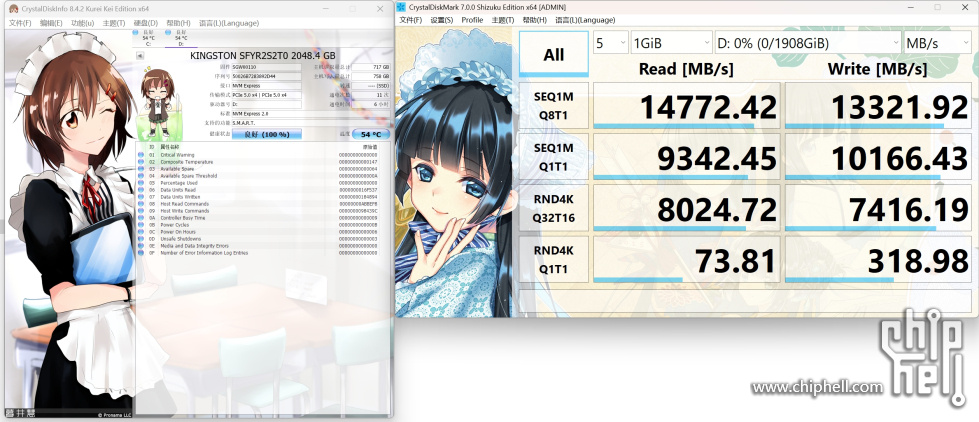Click the CrystalDiskMark title bar app icon
Viewport: 979px width, 422px height.
pyautogui.click(x=403, y=7)
